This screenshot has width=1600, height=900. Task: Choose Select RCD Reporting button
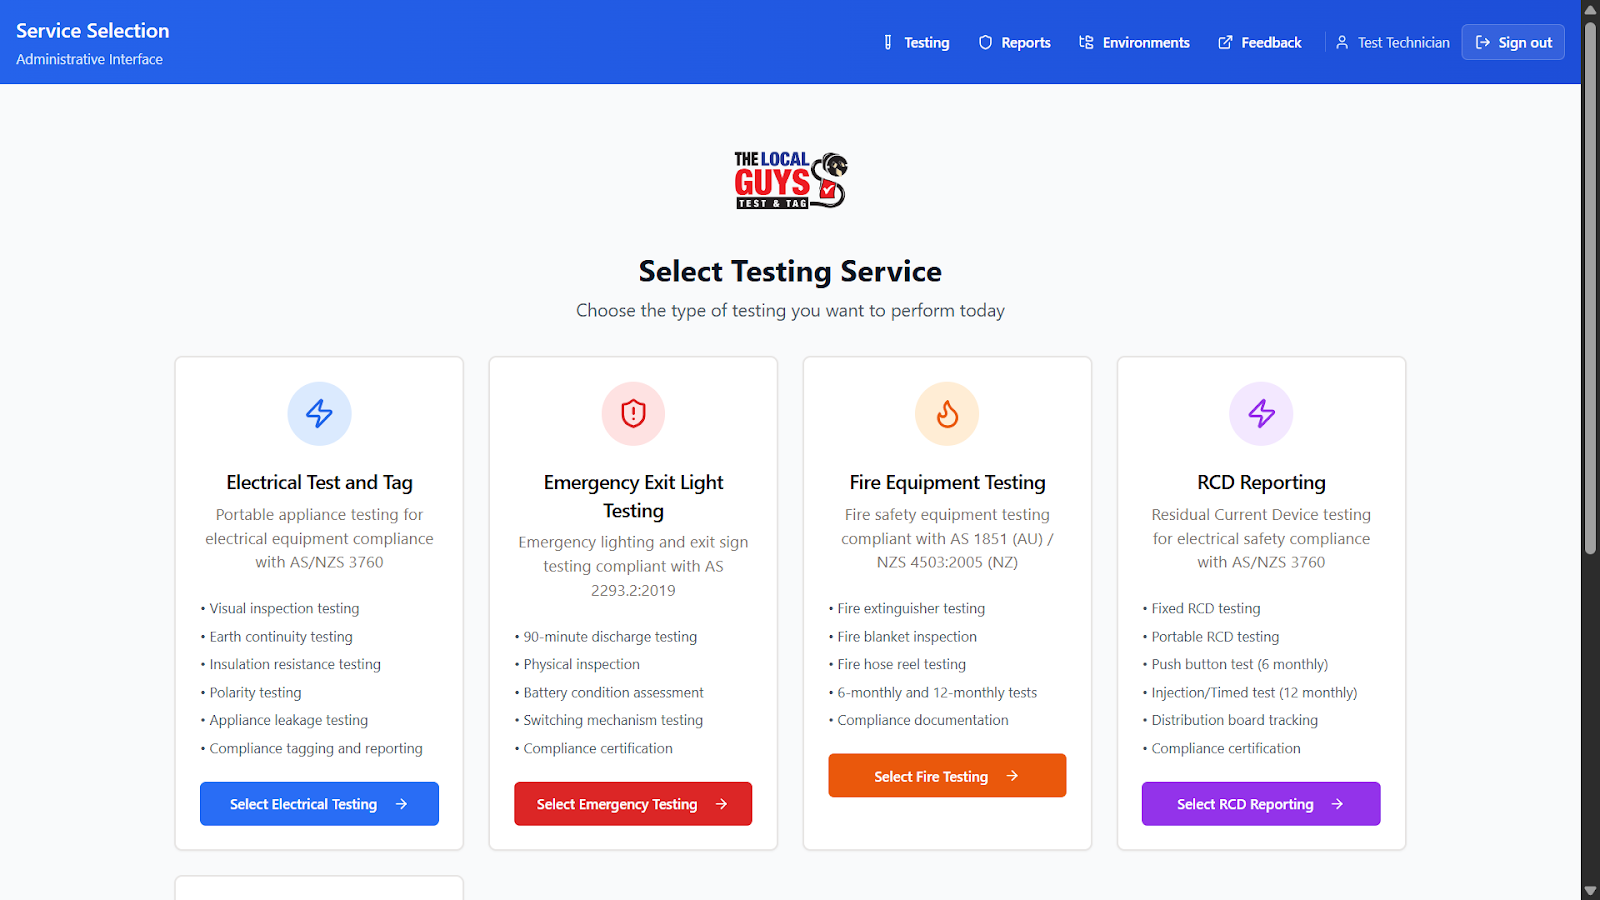pyautogui.click(x=1261, y=804)
